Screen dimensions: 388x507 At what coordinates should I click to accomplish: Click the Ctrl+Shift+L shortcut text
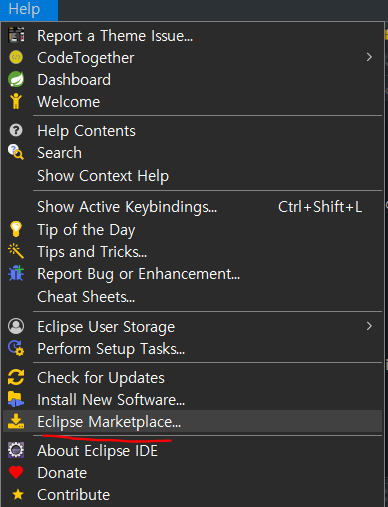320,207
